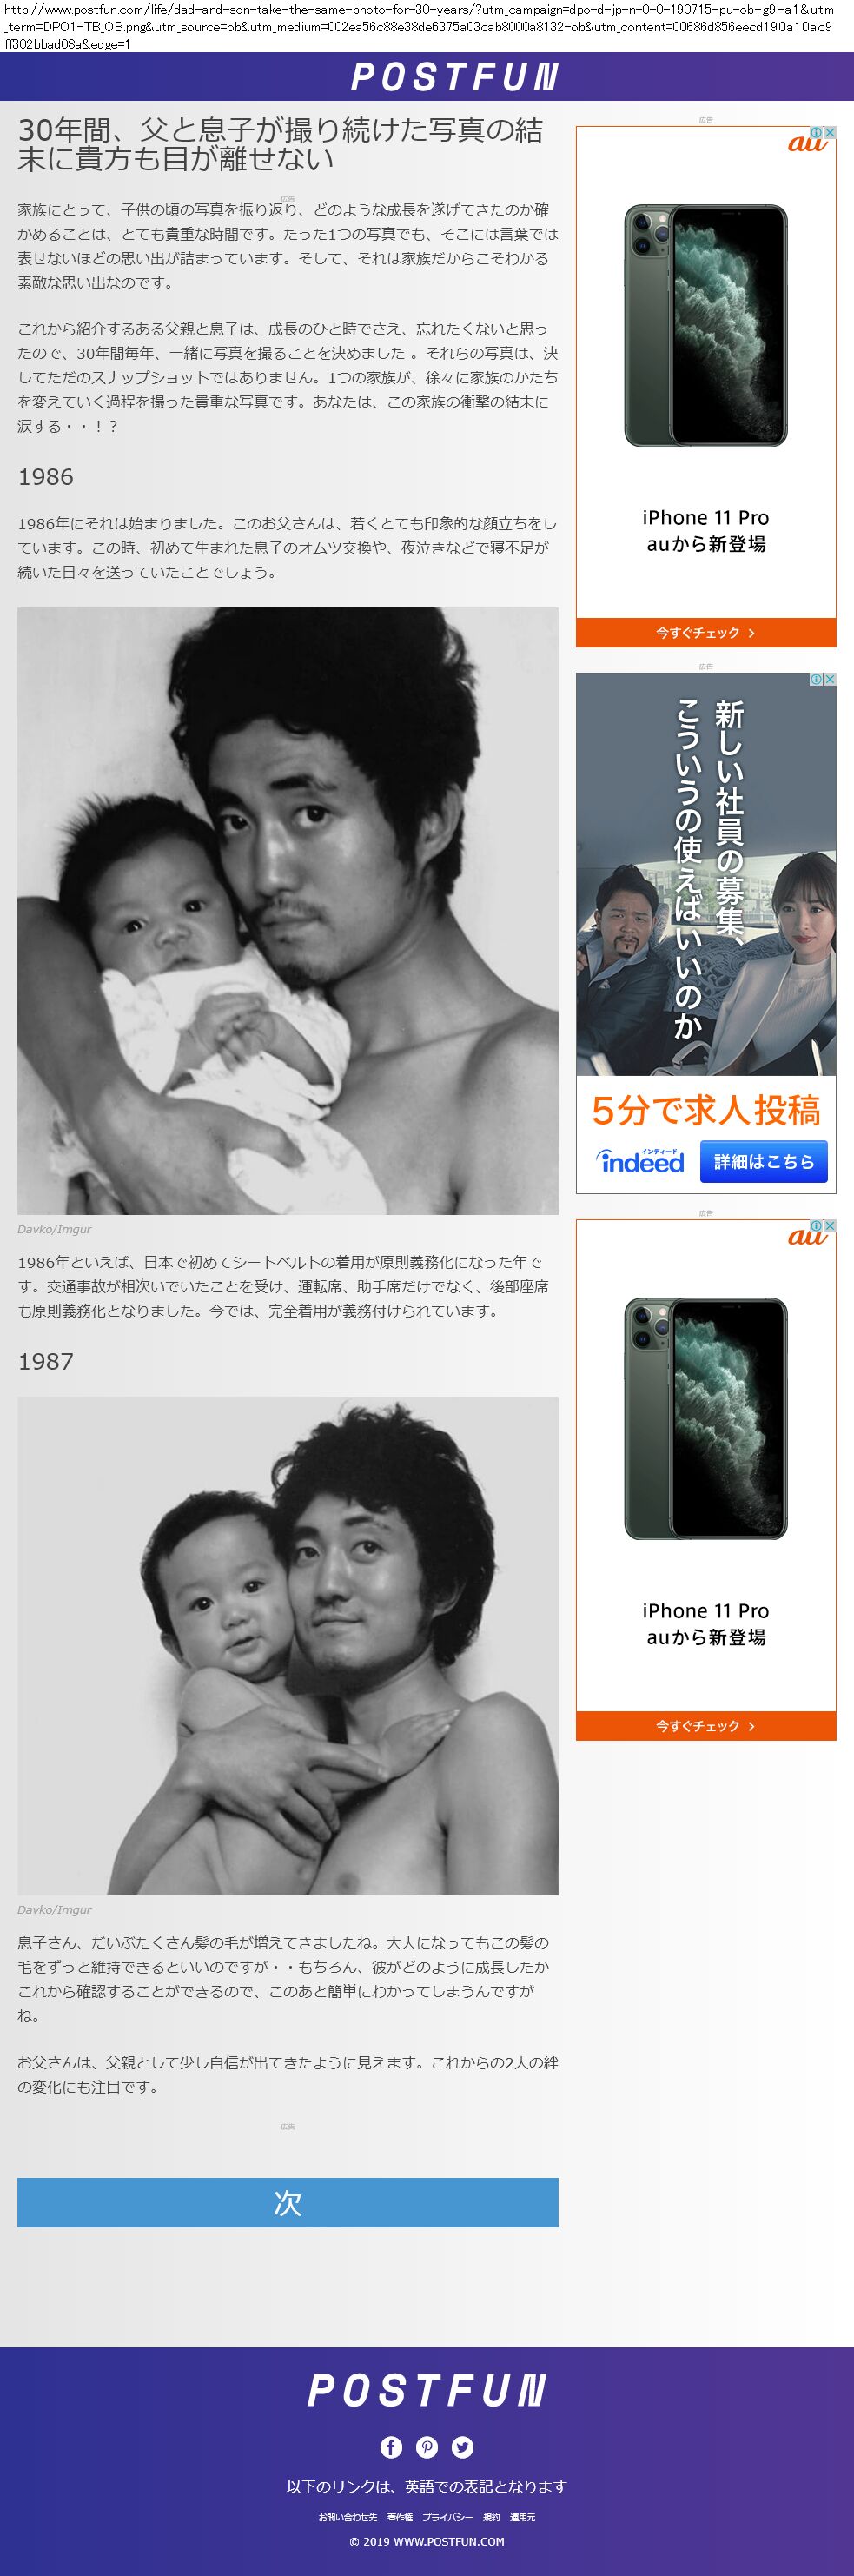Viewport: 854px width, 2576px height.
Task: Open the お問い合わせ先 footer link
Action: (x=348, y=2517)
